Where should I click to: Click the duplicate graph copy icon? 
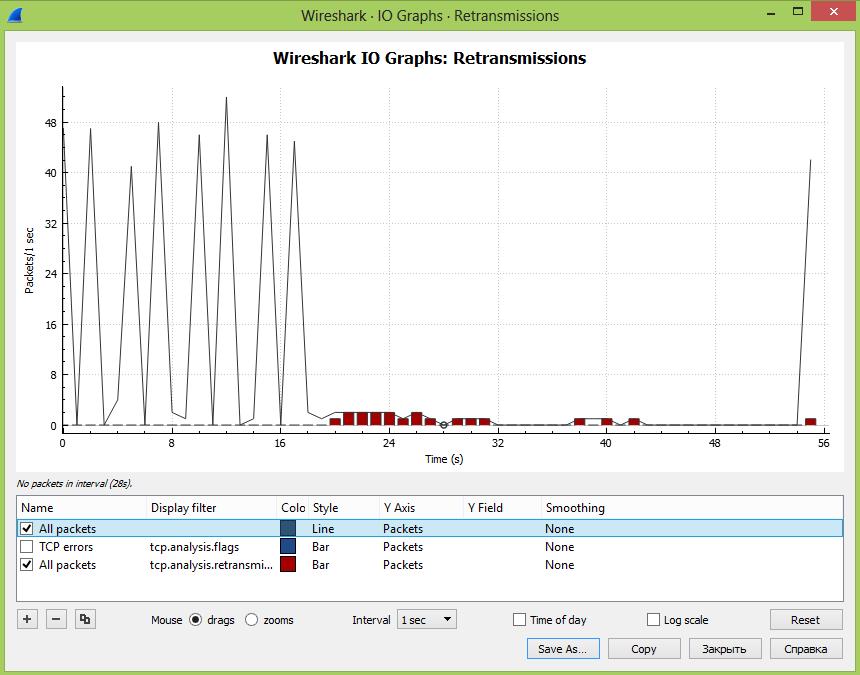coord(86,620)
